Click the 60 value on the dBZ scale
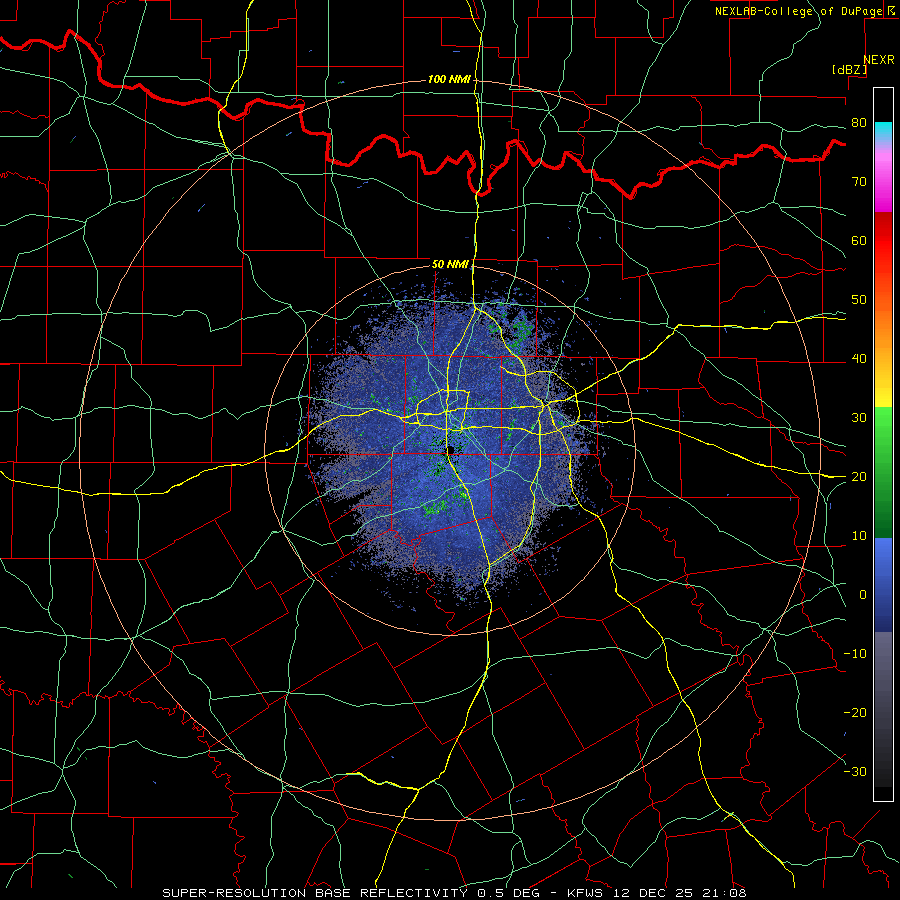The height and width of the screenshot is (900, 900). point(859,240)
